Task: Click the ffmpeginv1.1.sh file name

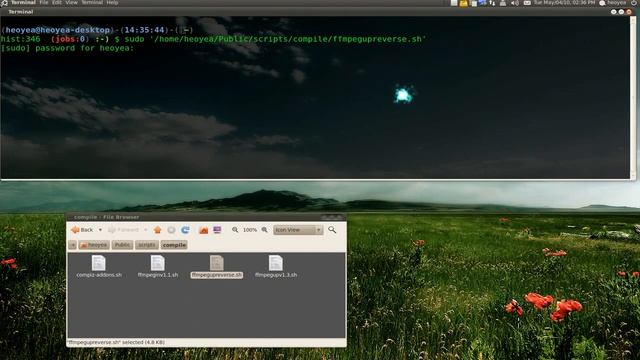Action: tap(158, 275)
